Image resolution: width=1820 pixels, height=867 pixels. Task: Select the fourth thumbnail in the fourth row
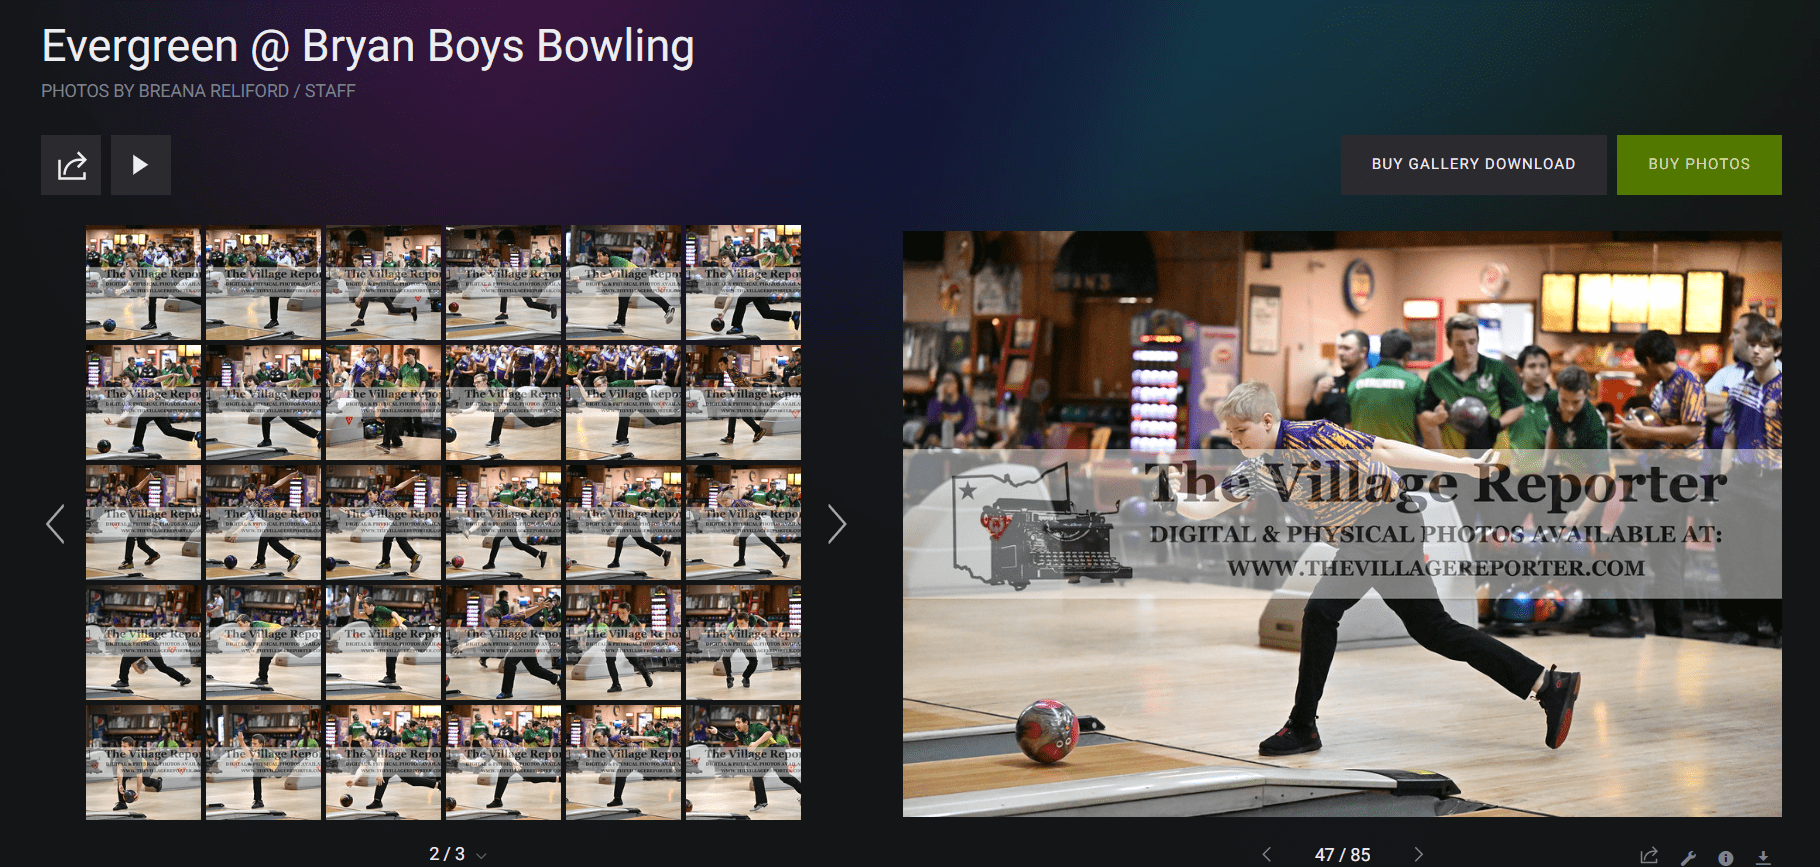tap(503, 643)
